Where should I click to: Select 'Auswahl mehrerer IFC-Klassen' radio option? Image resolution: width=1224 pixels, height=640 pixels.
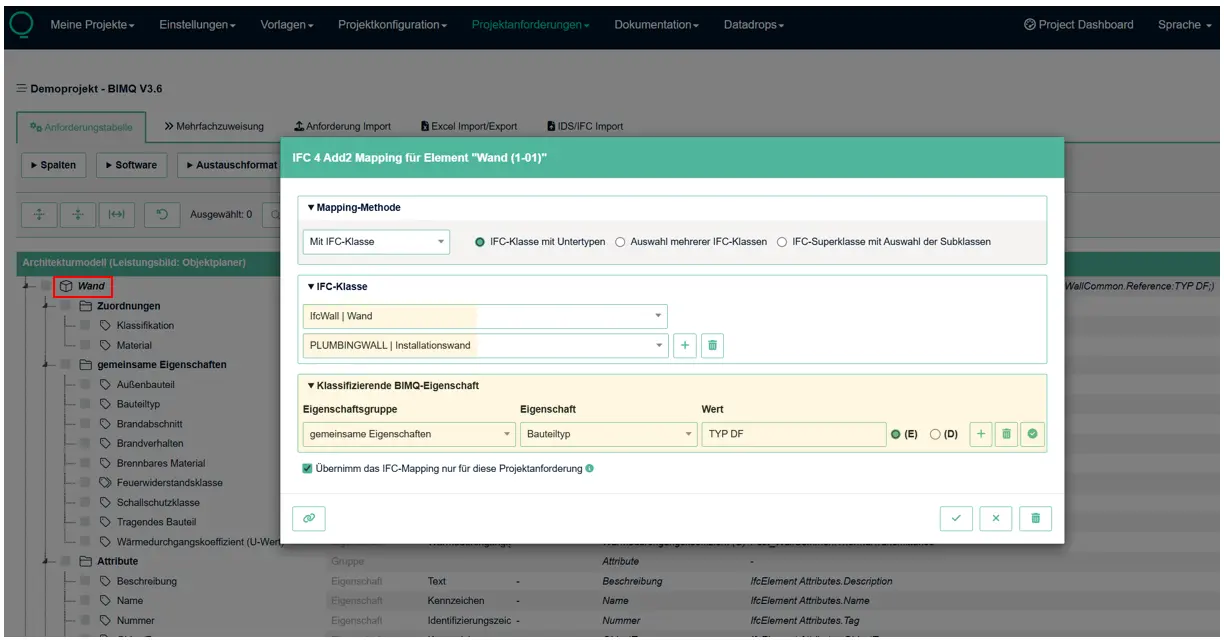tap(620, 242)
